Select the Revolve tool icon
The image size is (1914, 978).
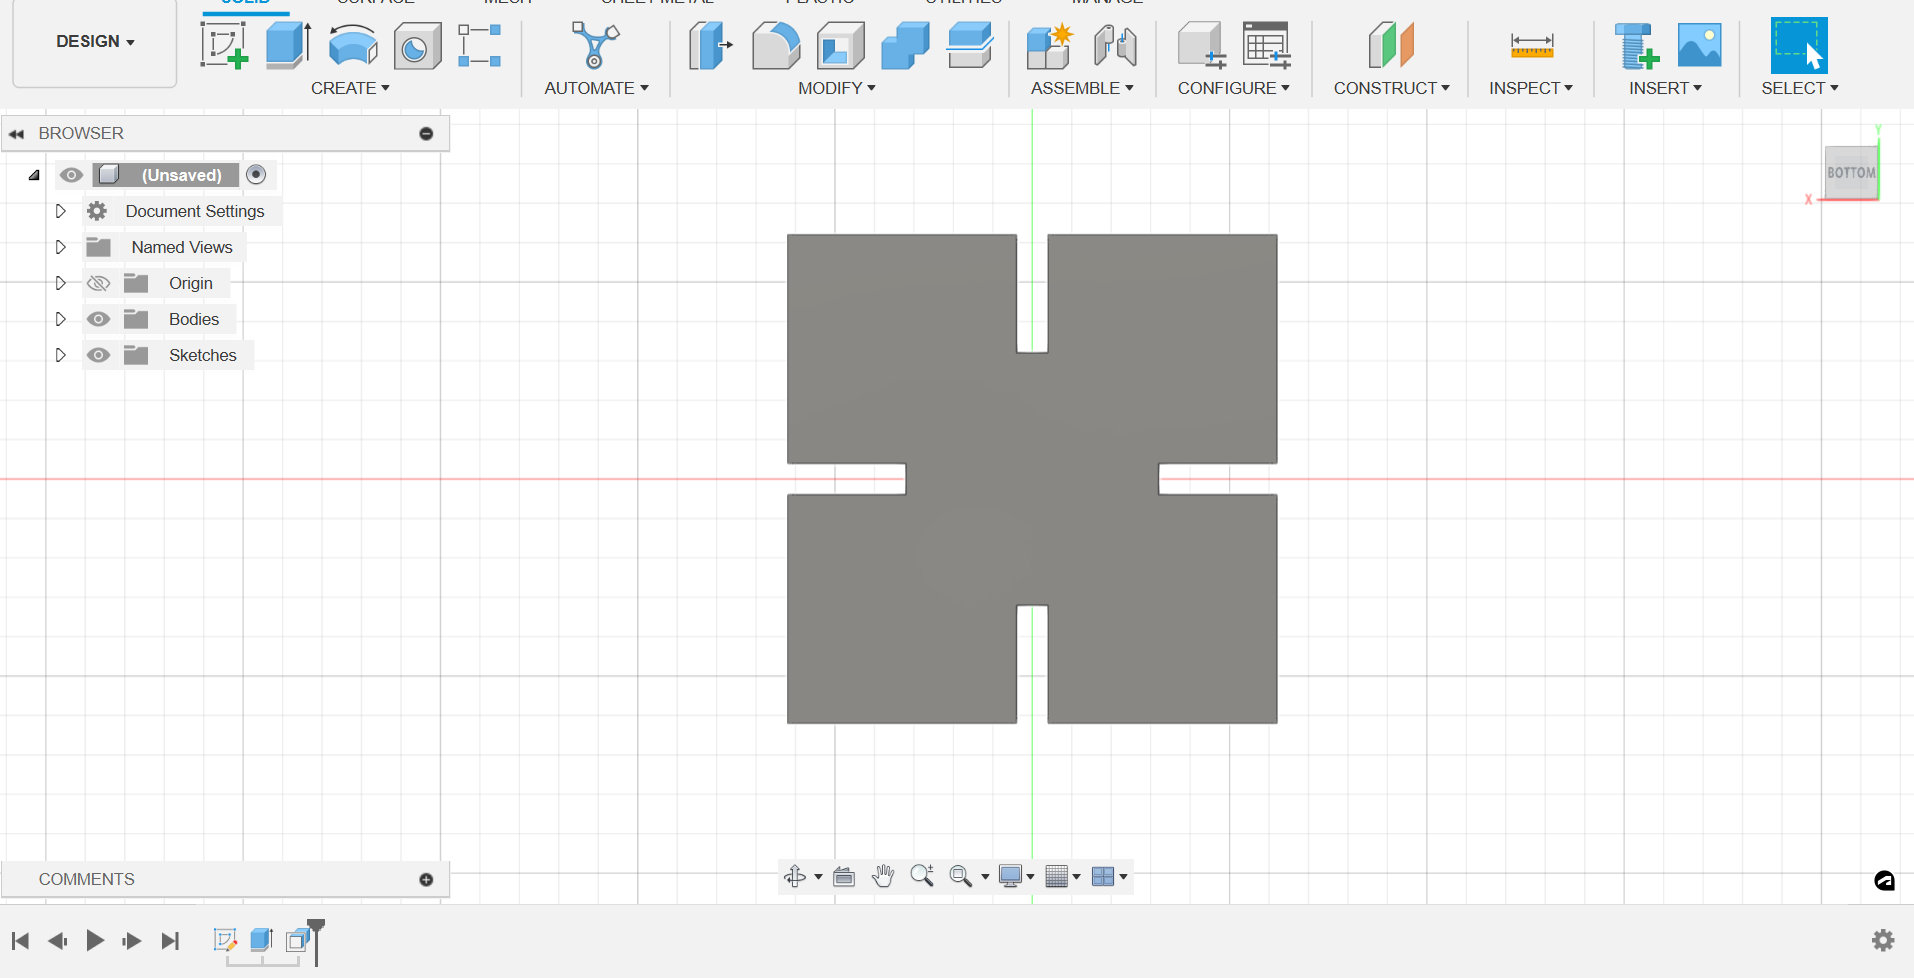coord(353,45)
